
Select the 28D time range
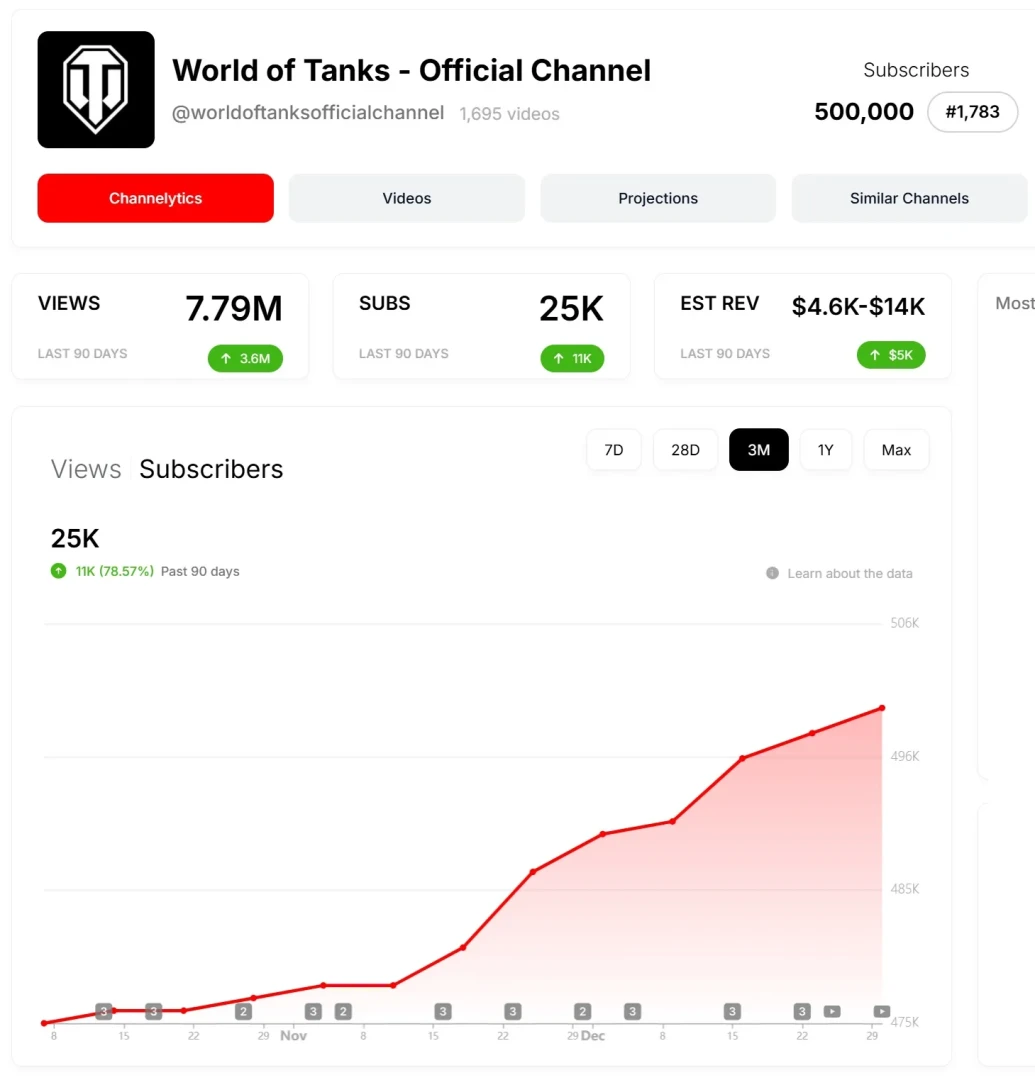pyautogui.click(x=685, y=450)
